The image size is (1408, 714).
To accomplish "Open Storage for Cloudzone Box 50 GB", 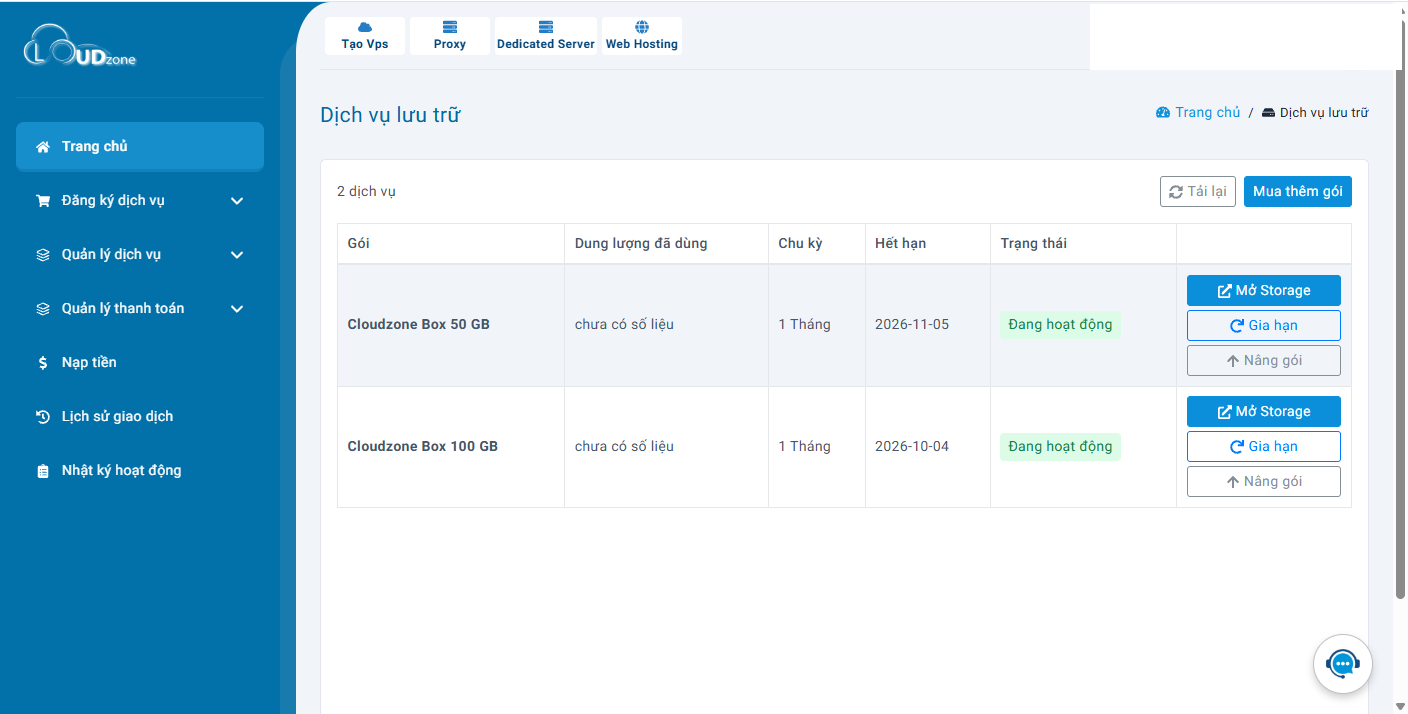I will tap(1264, 291).
